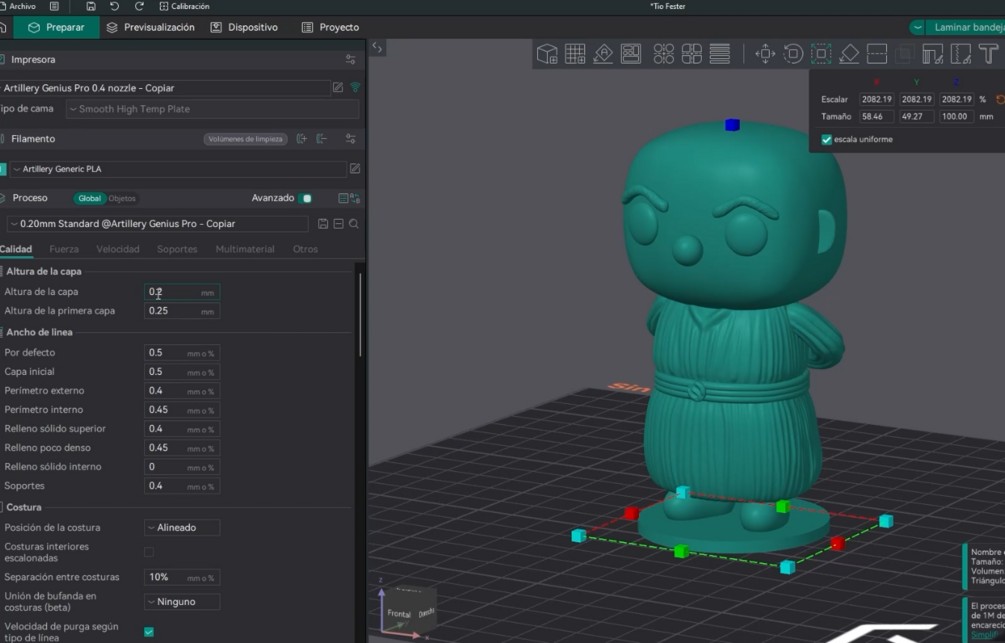Viewport: 1005px width, 643px height.
Task: Switch to the Soportes tab
Action: pos(177,249)
